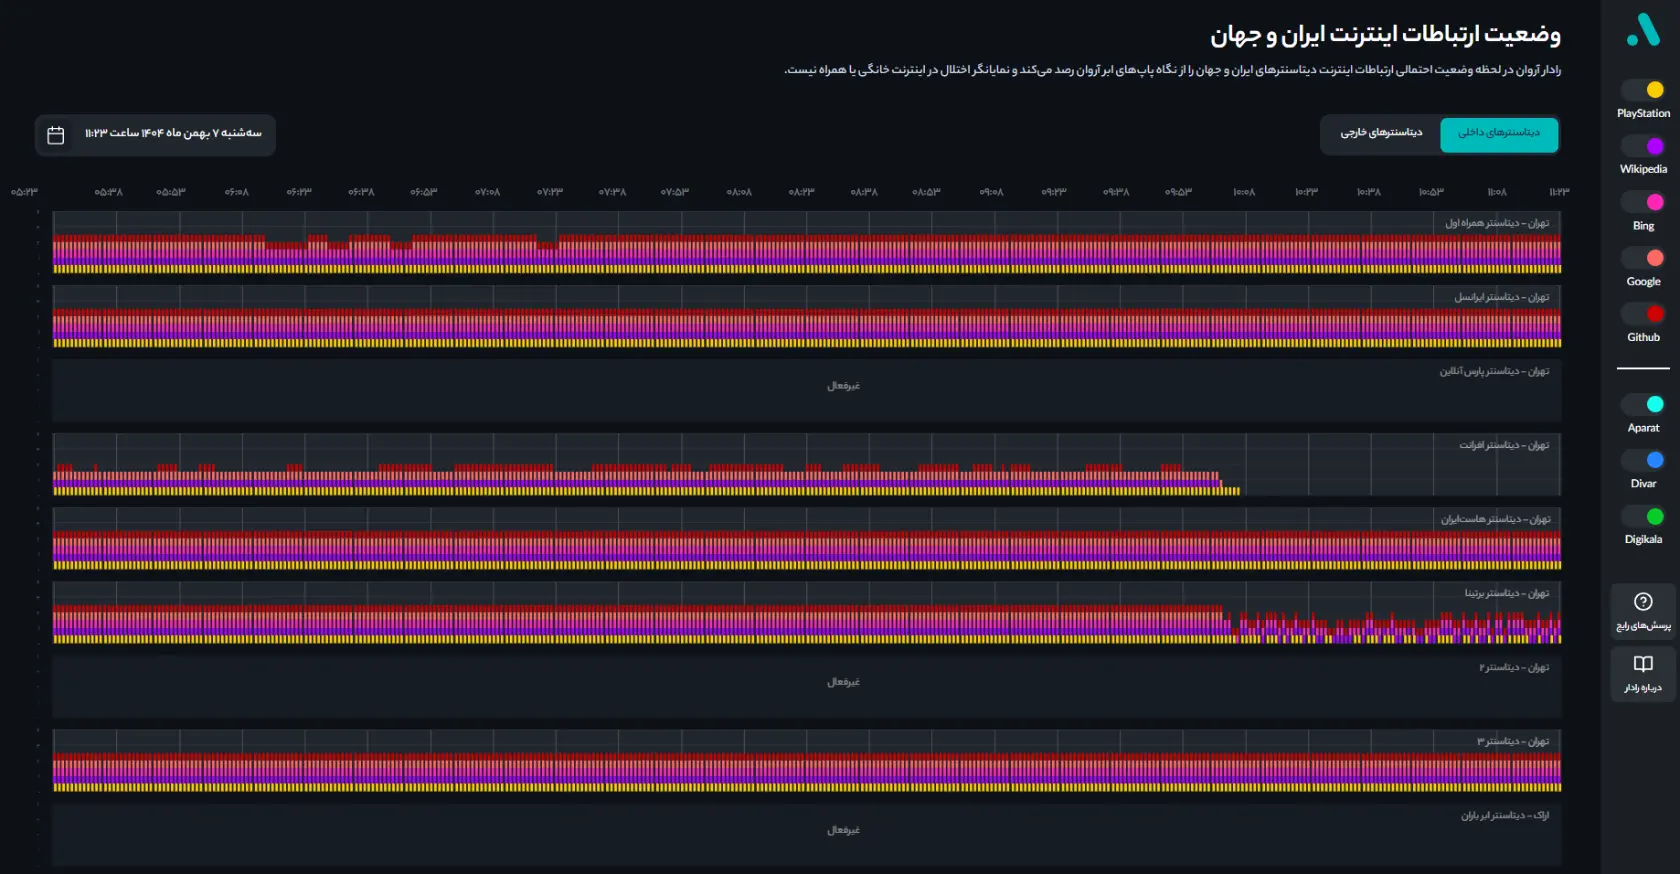Click the همراه اول datacenter chart row
The width and height of the screenshot is (1680, 874).
[x=806, y=243]
